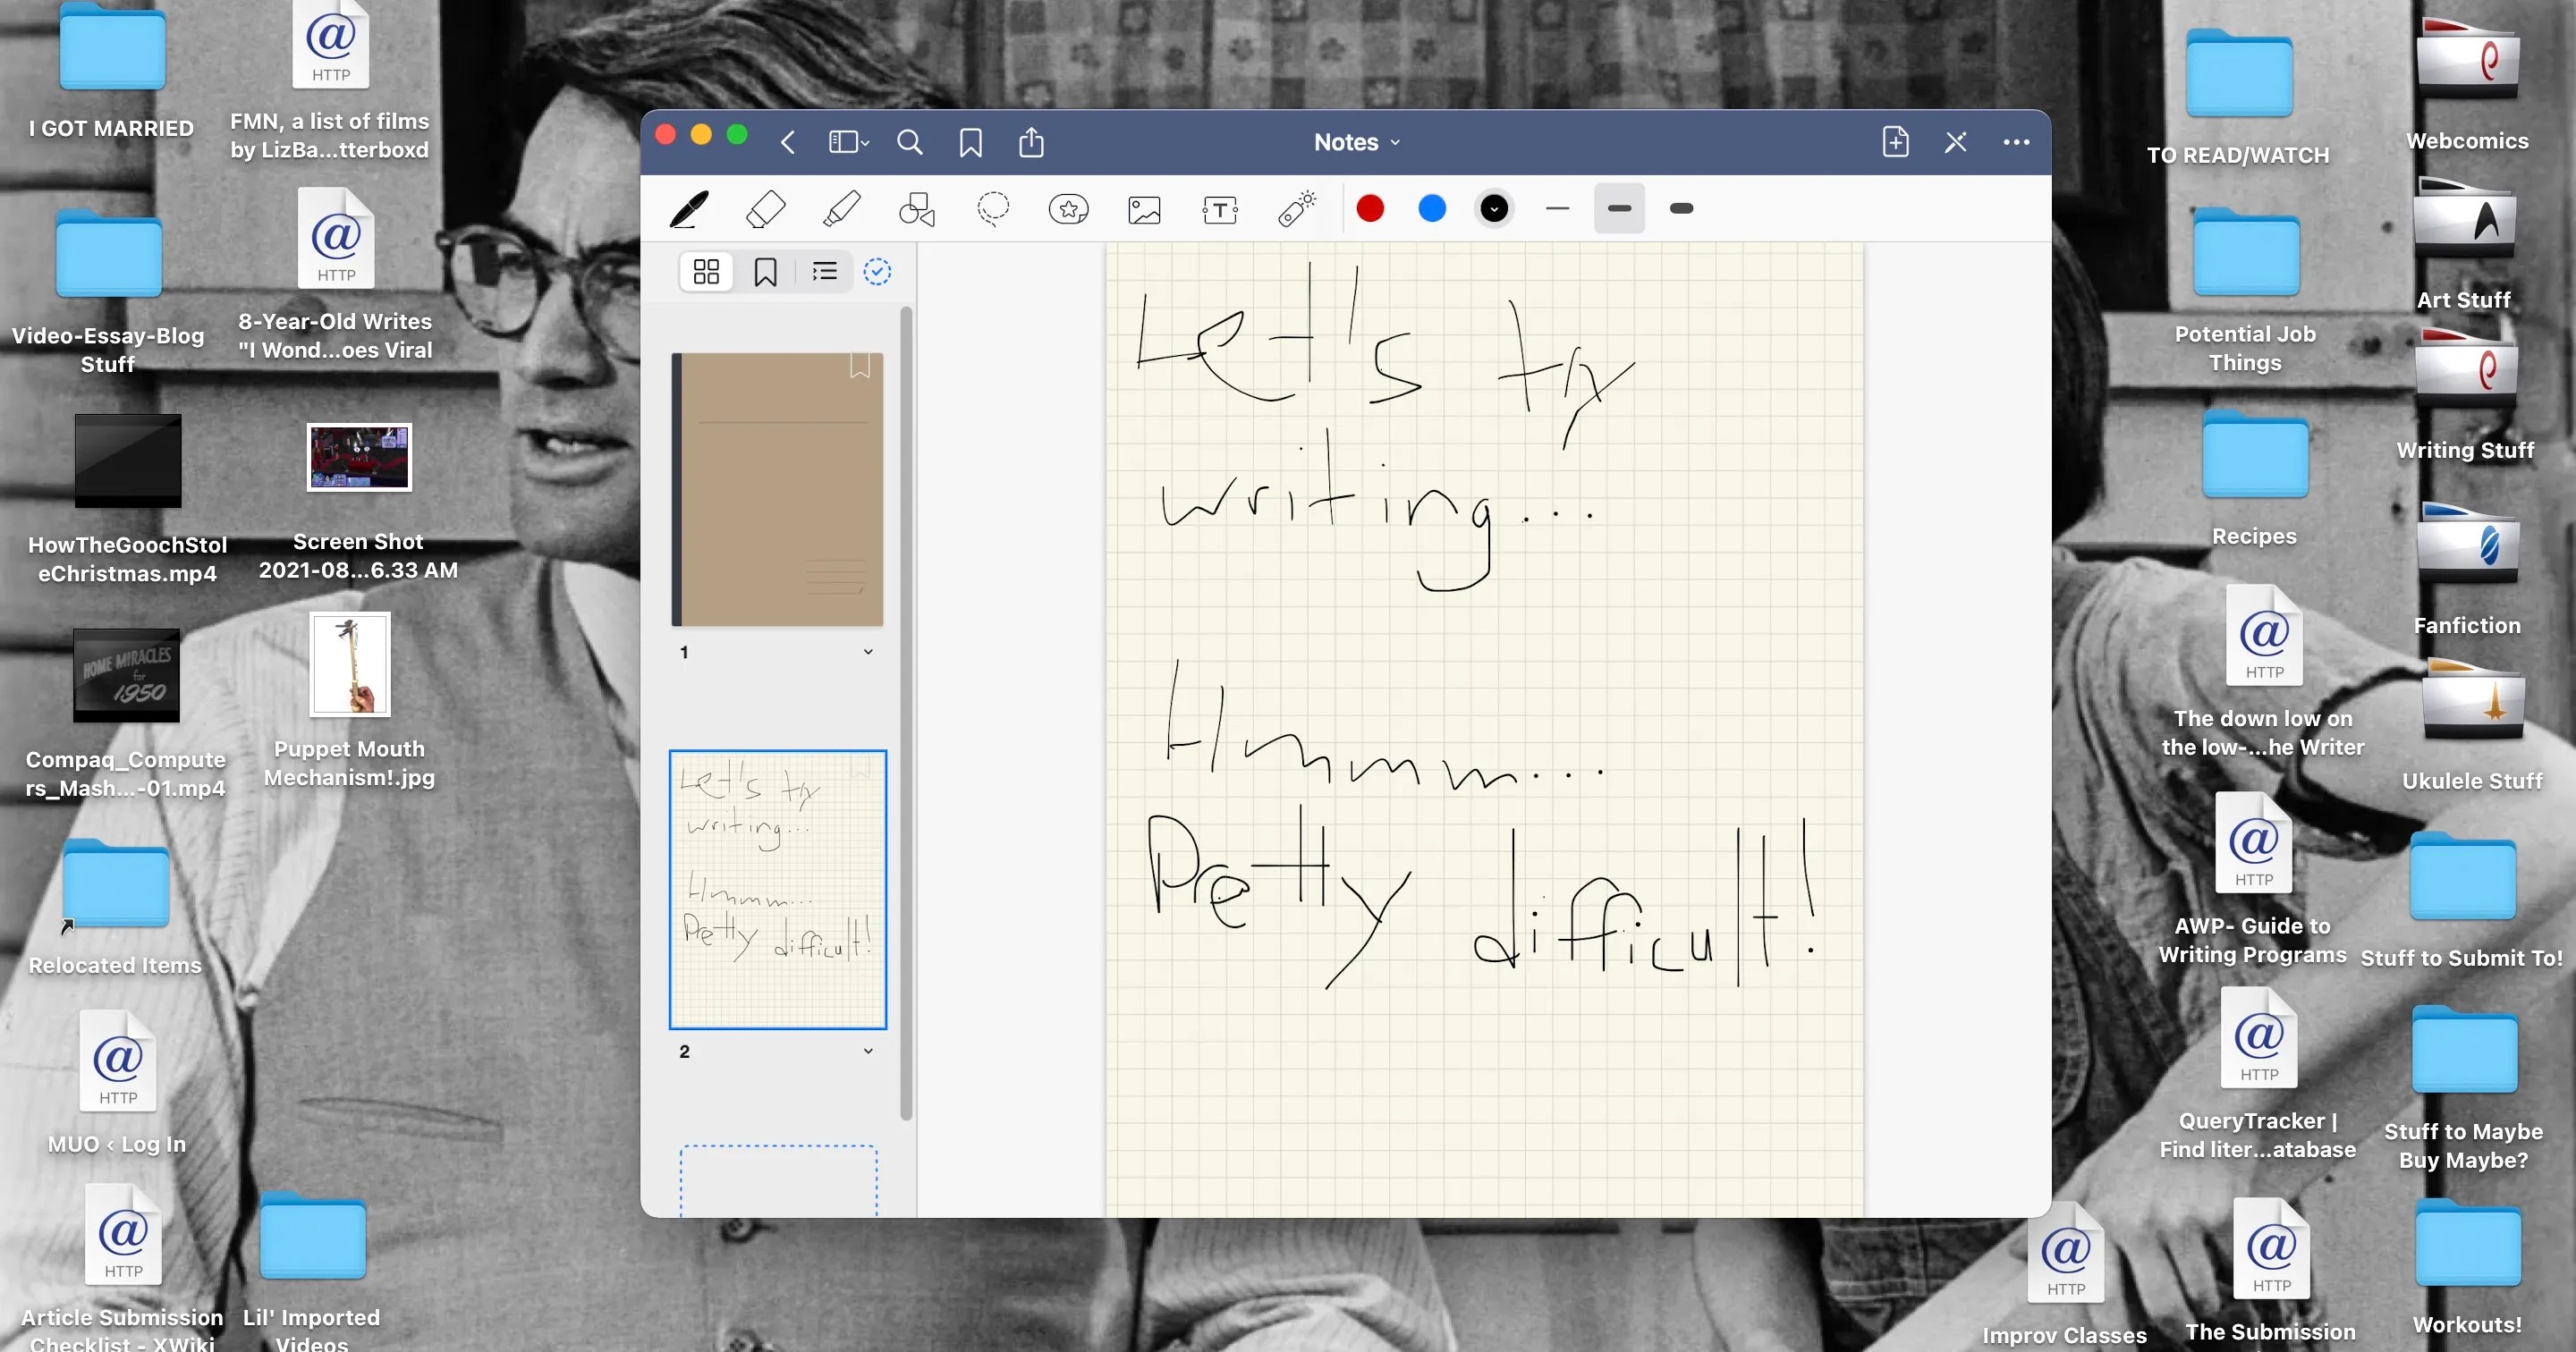
Task: Open search within the document
Action: 910,142
